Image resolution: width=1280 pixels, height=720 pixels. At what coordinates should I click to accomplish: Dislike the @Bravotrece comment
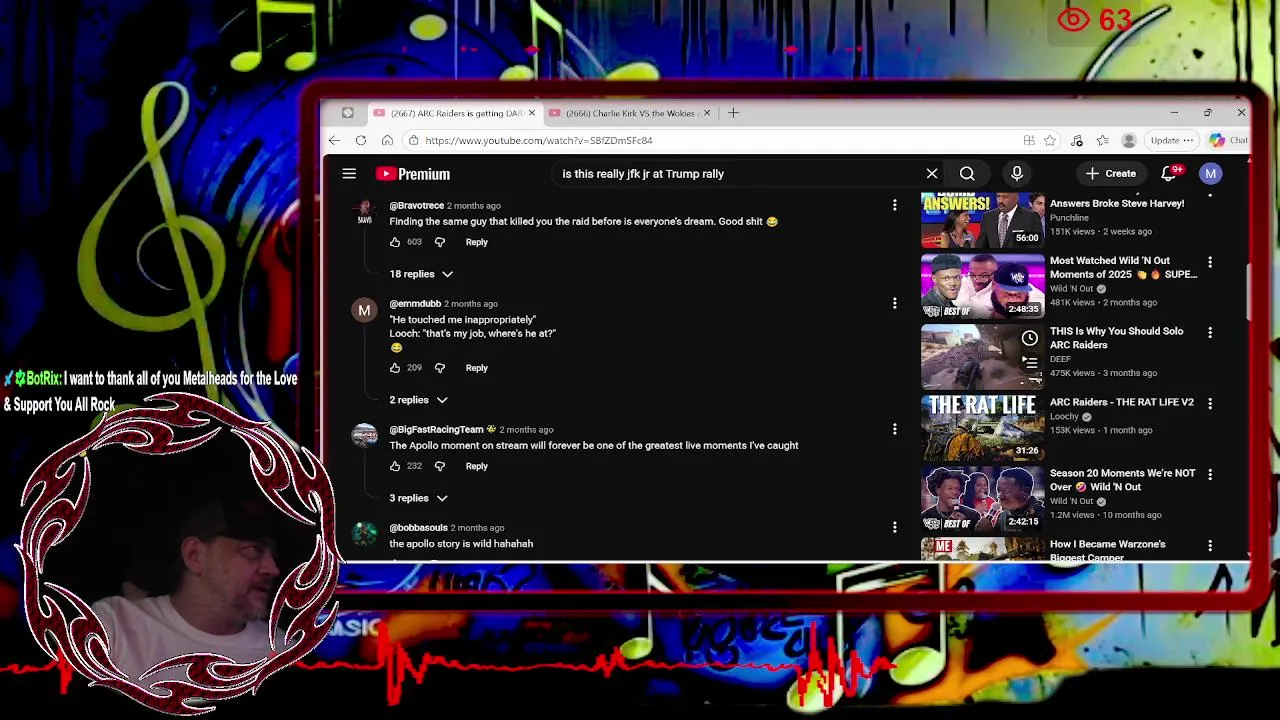click(440, 242)
